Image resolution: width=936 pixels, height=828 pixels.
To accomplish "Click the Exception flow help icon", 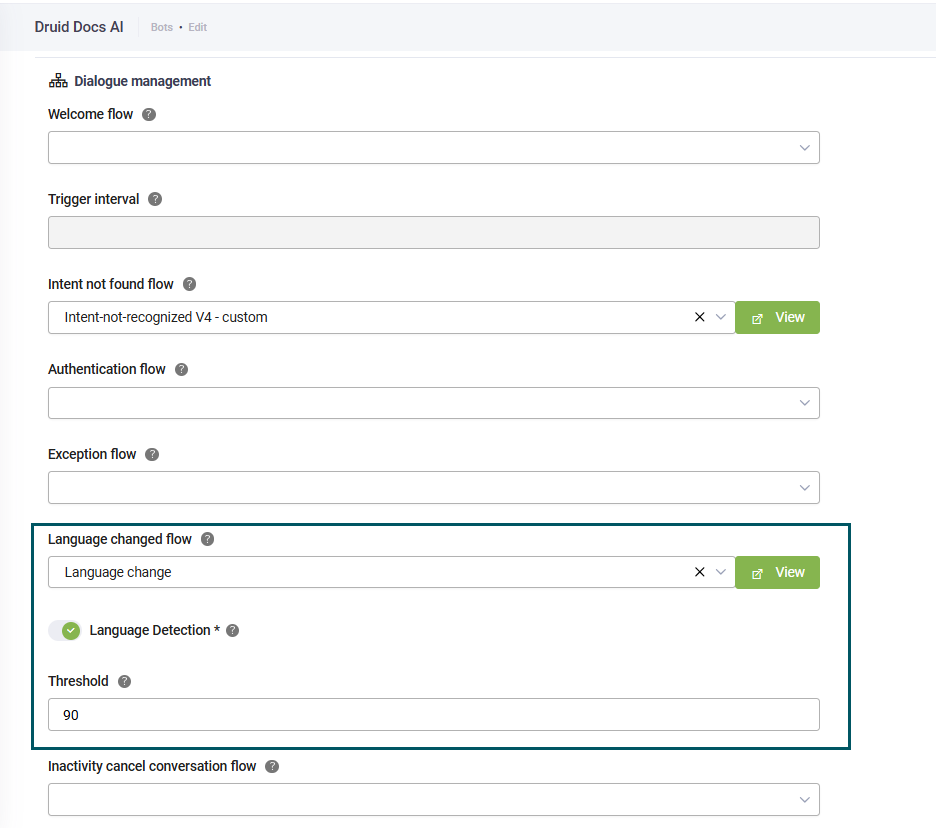I will click(x=151, y=454).
